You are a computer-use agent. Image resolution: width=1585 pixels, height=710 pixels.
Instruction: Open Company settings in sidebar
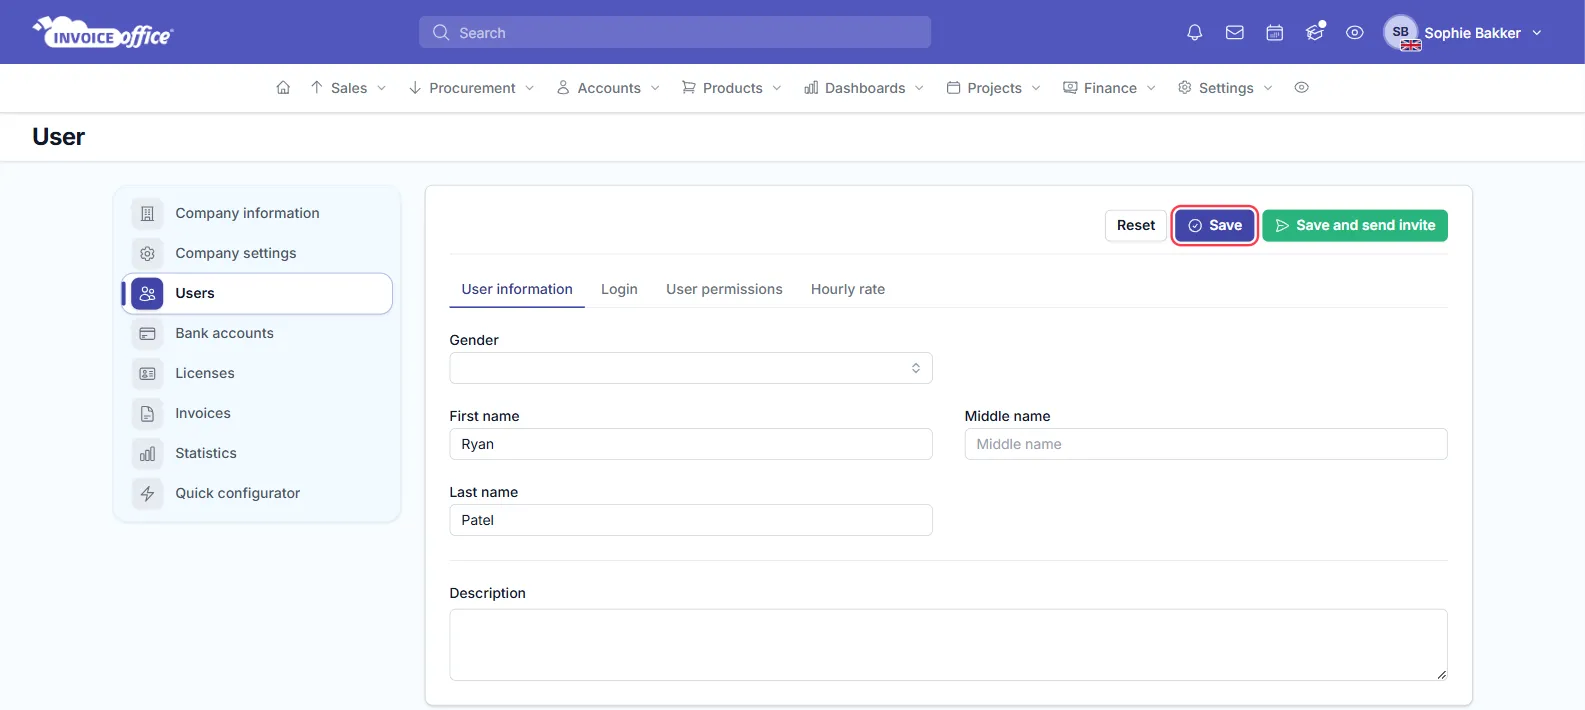click(x=257, y=253)
